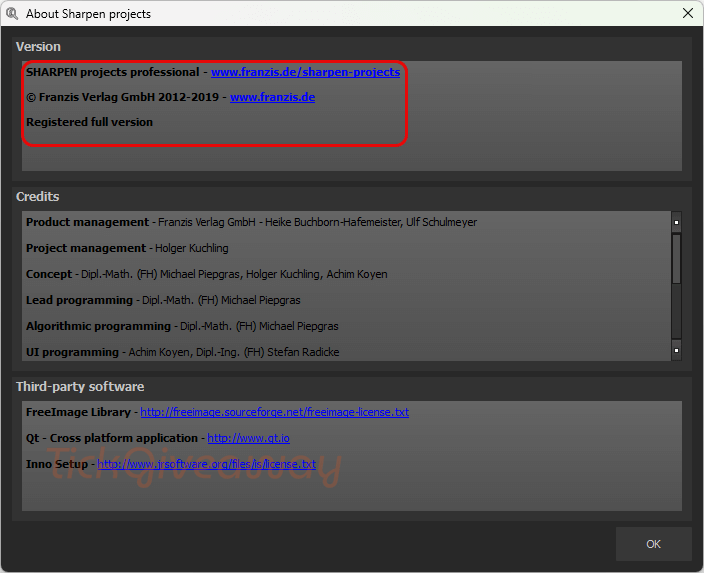Click the 'UI programming' credits row
The image size is (704, 573).
(182, 353)
